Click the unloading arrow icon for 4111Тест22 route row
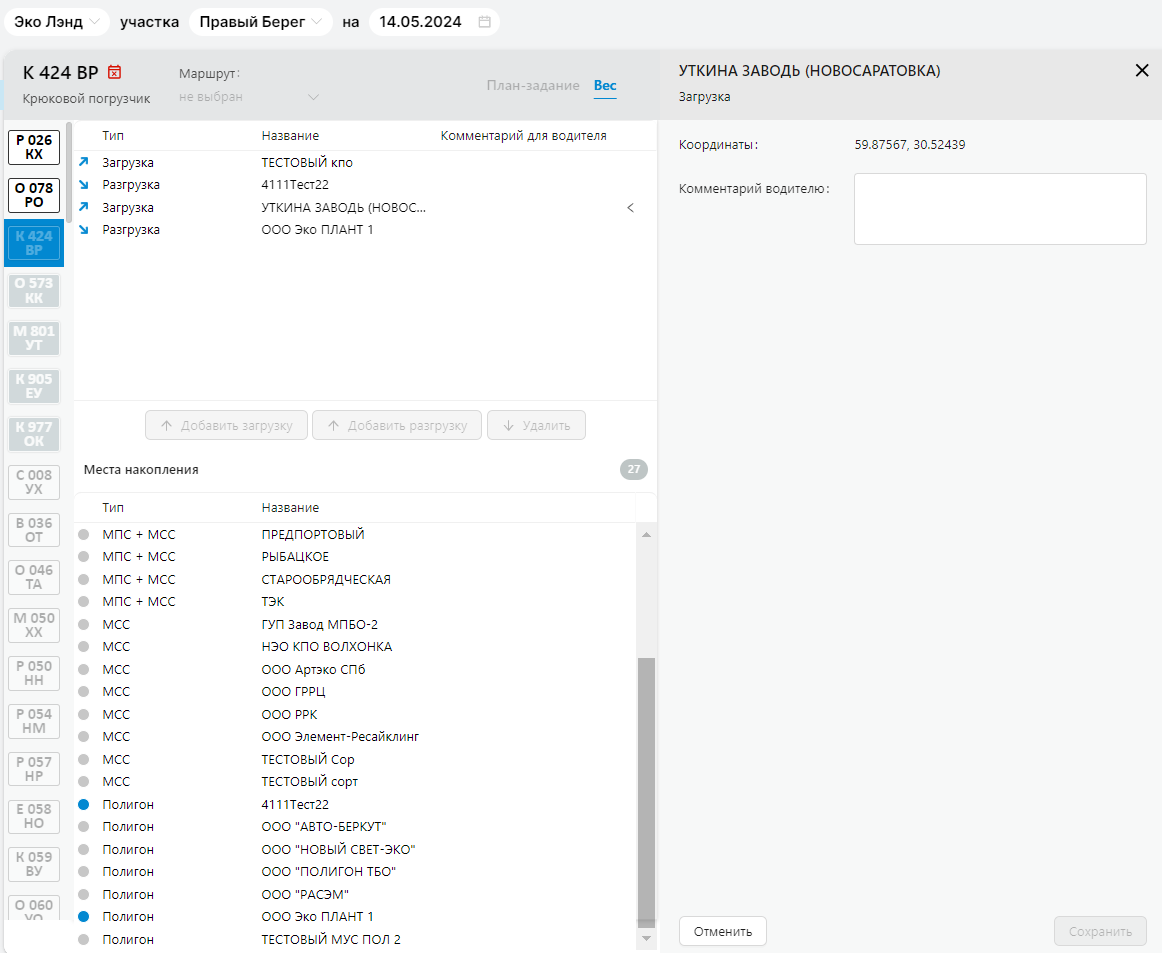 [84, 185]
